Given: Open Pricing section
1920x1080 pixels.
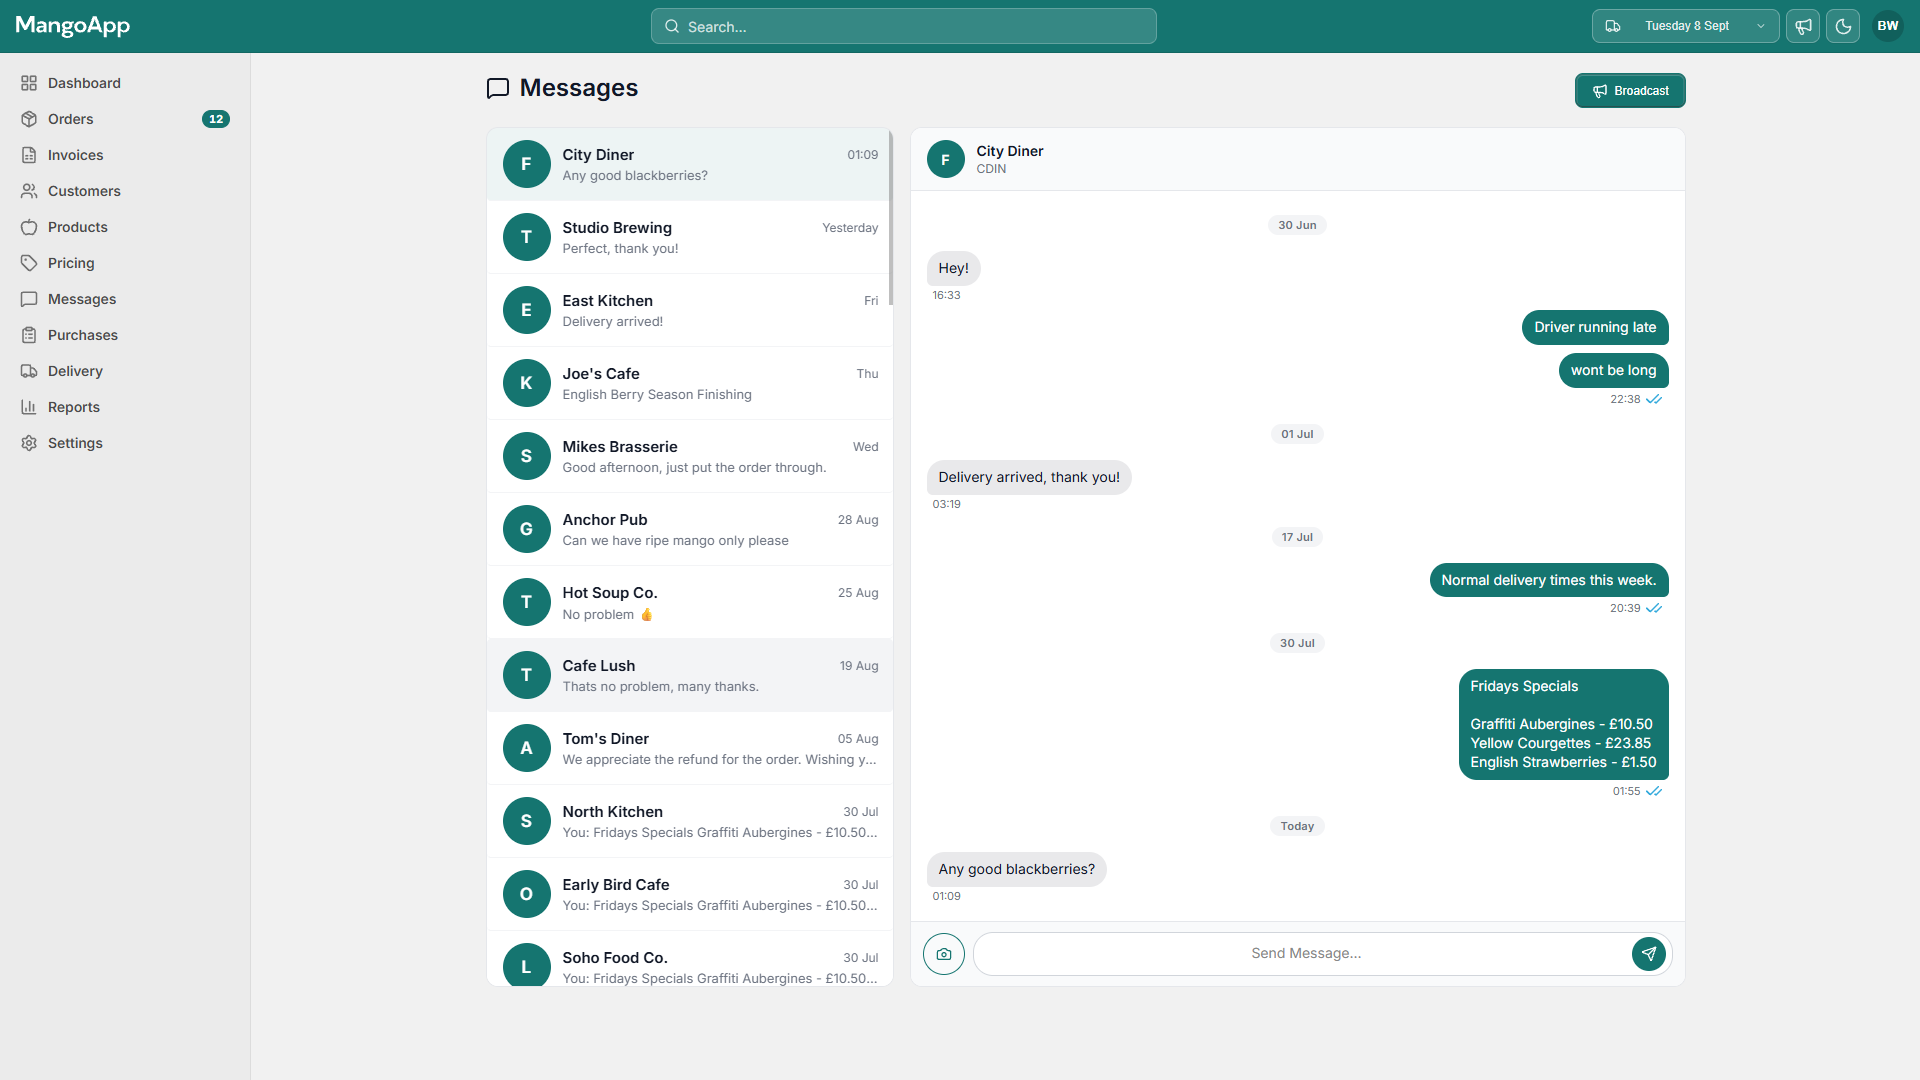Looking at the screenshot, I should pyautogui.click(x=125, y=263).
